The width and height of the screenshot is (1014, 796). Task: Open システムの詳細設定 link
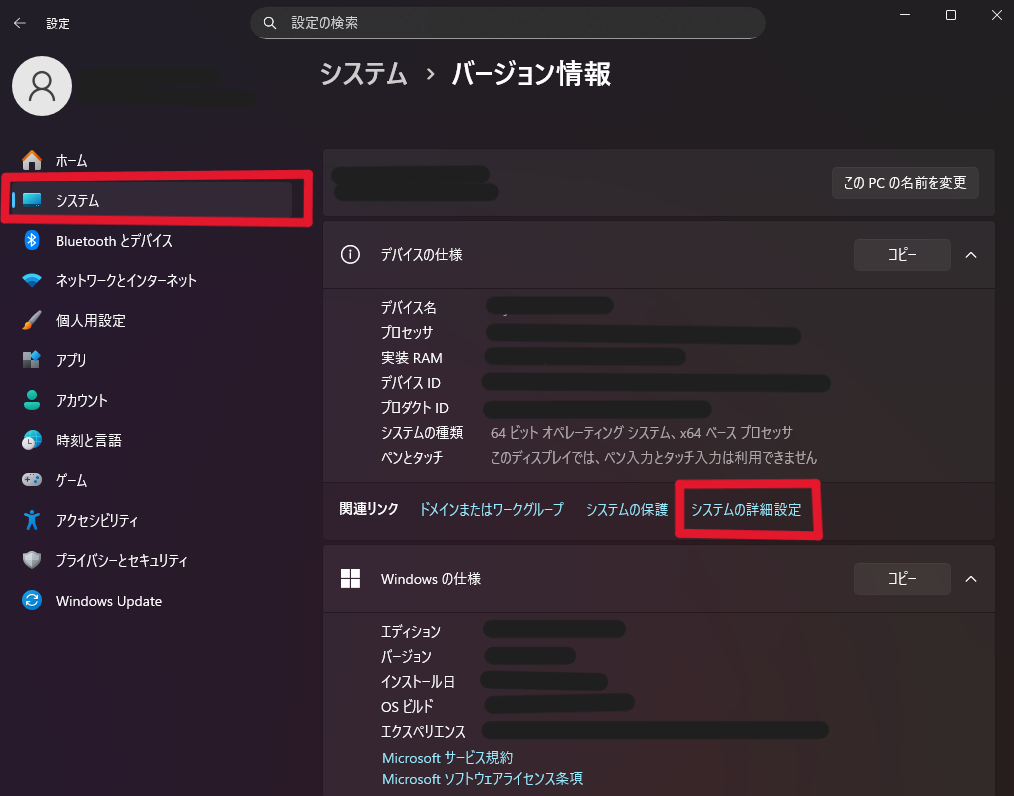point(747,508)
